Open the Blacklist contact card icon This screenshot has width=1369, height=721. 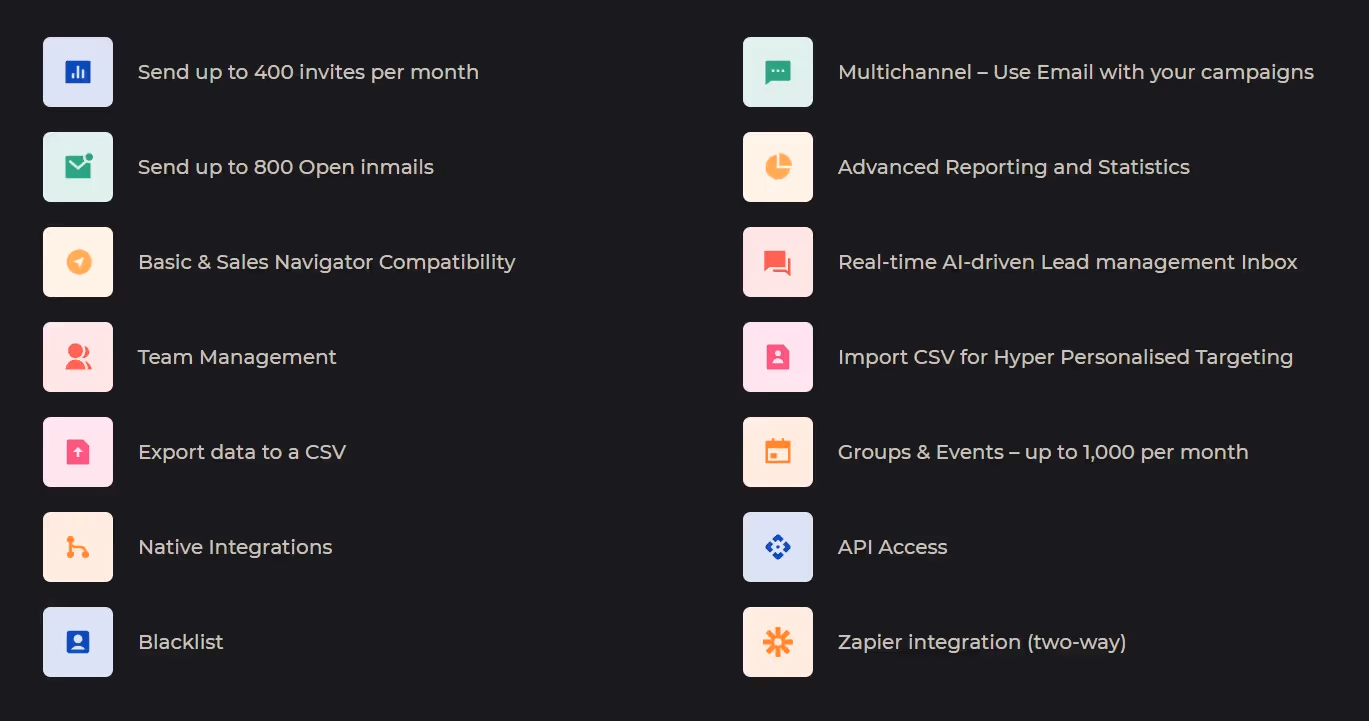77,641
